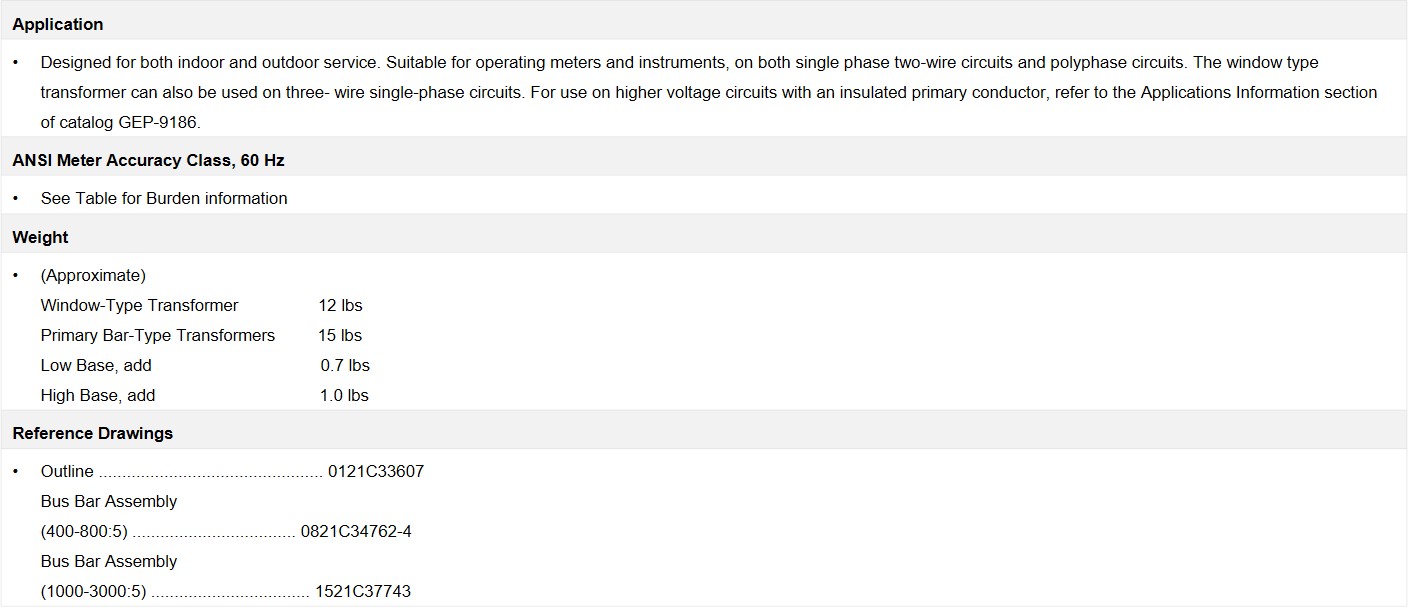The width and height of the screenshot is (1408, 612).
Task: Click Outline drawing number 0121C33607
Action: (376, 471)
